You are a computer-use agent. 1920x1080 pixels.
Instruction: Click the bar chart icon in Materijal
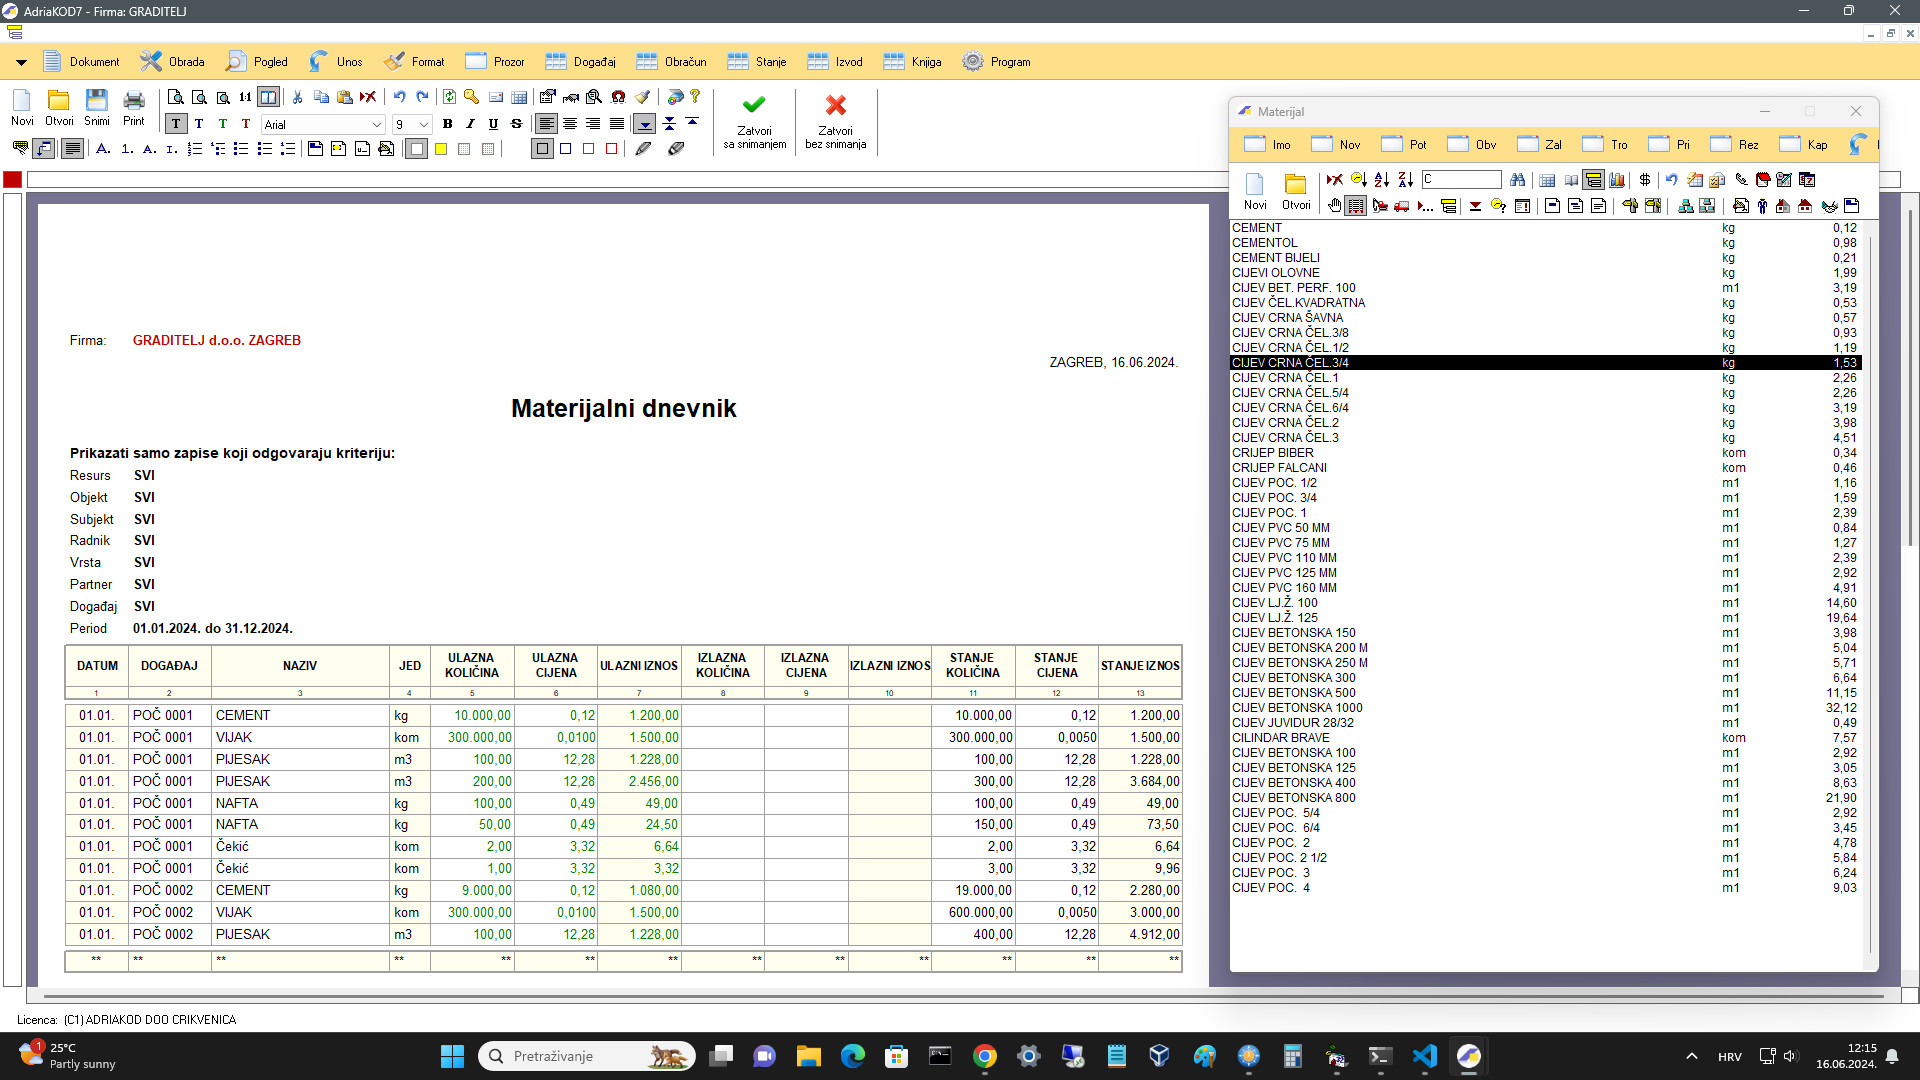1617,180
